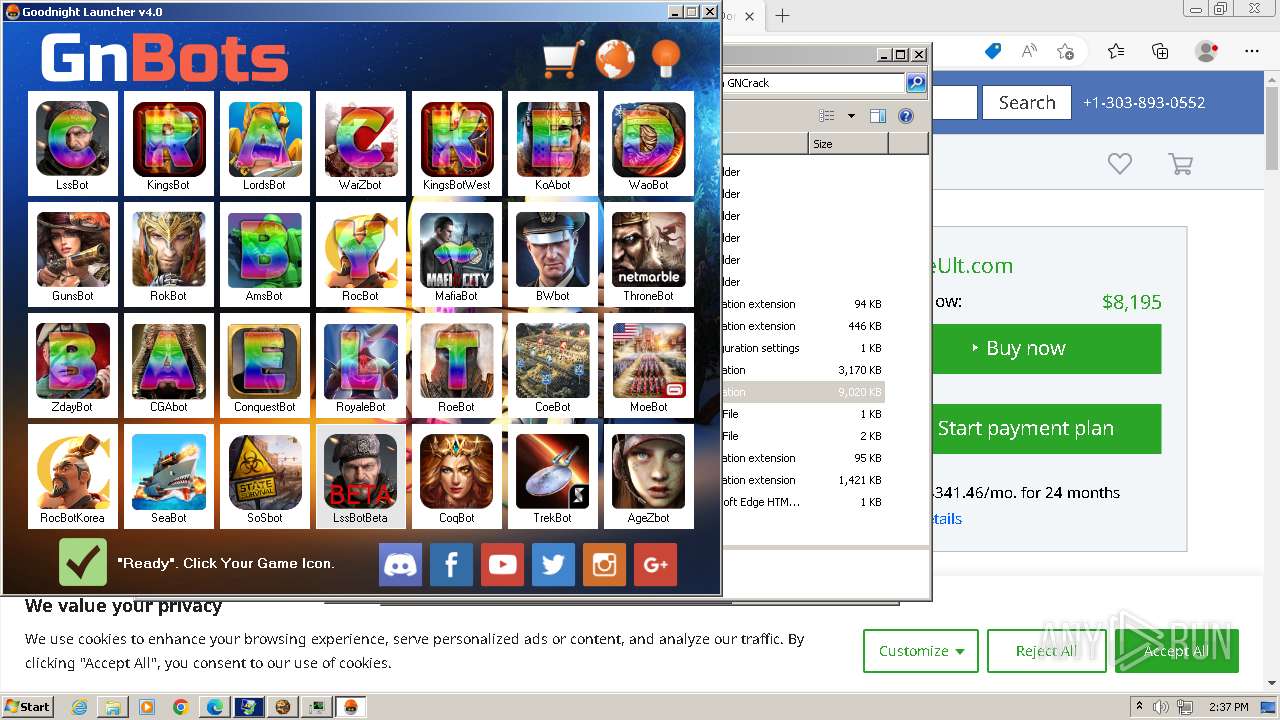
Task: Open the Twitter link icon
Action: click(553, 565)
